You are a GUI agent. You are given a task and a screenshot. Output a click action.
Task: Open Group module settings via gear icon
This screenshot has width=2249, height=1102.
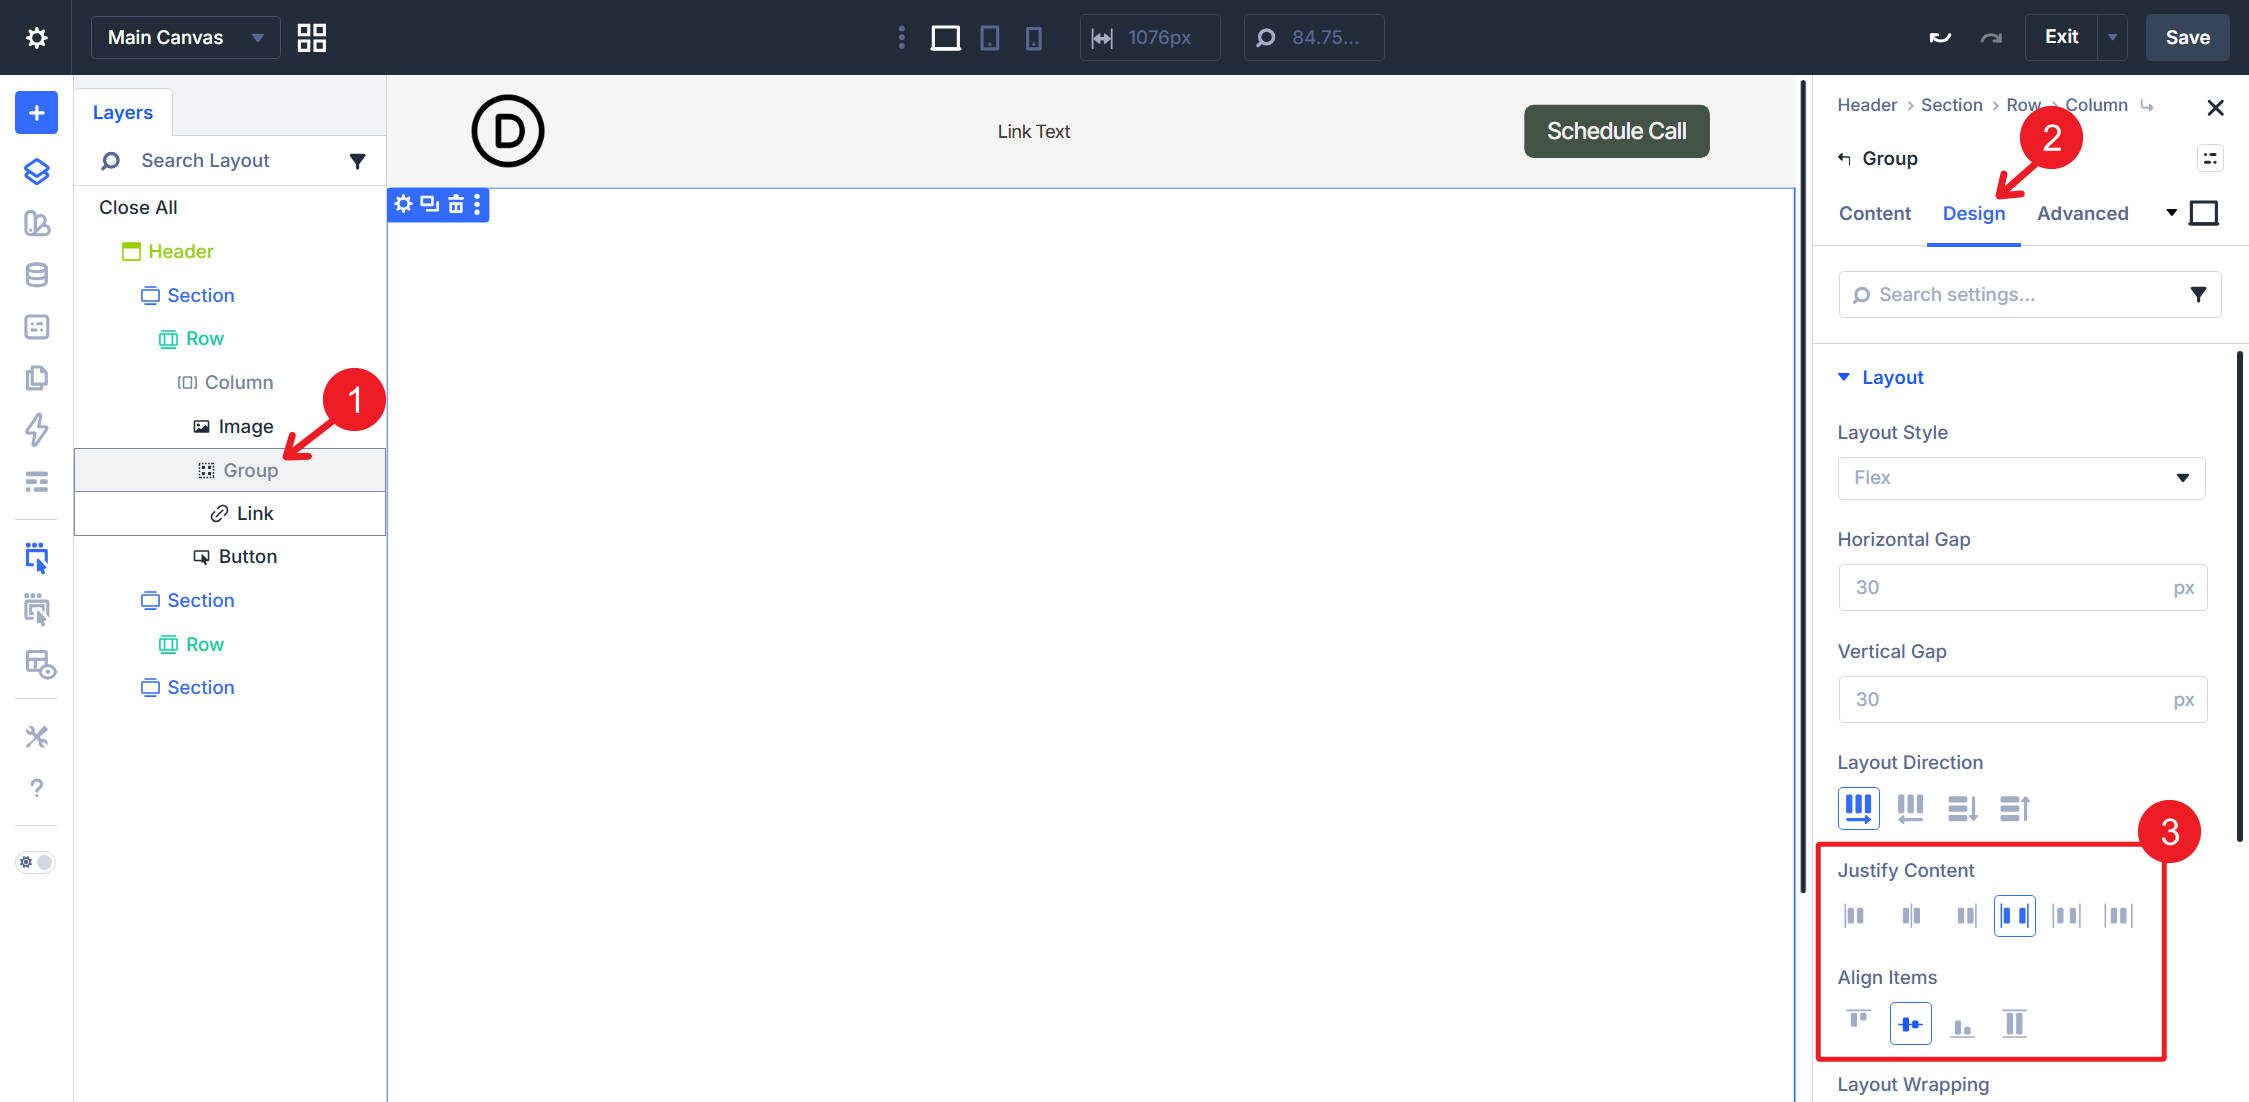[x=404, y=204]
